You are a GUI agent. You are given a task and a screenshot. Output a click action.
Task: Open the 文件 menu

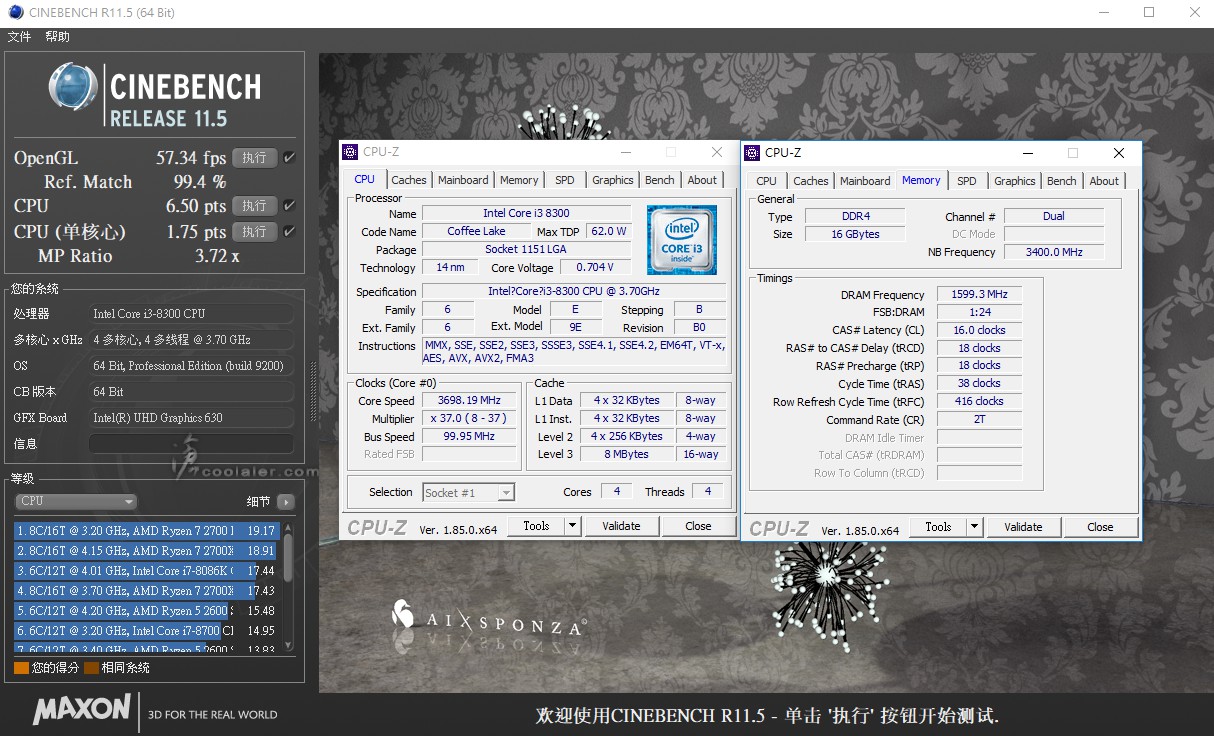coord(19,37)
